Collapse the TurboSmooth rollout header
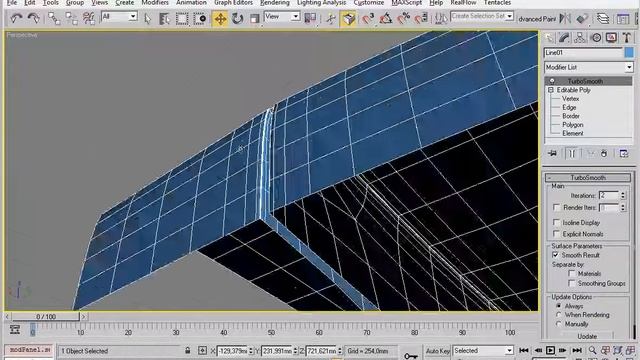 coord(588,178)
